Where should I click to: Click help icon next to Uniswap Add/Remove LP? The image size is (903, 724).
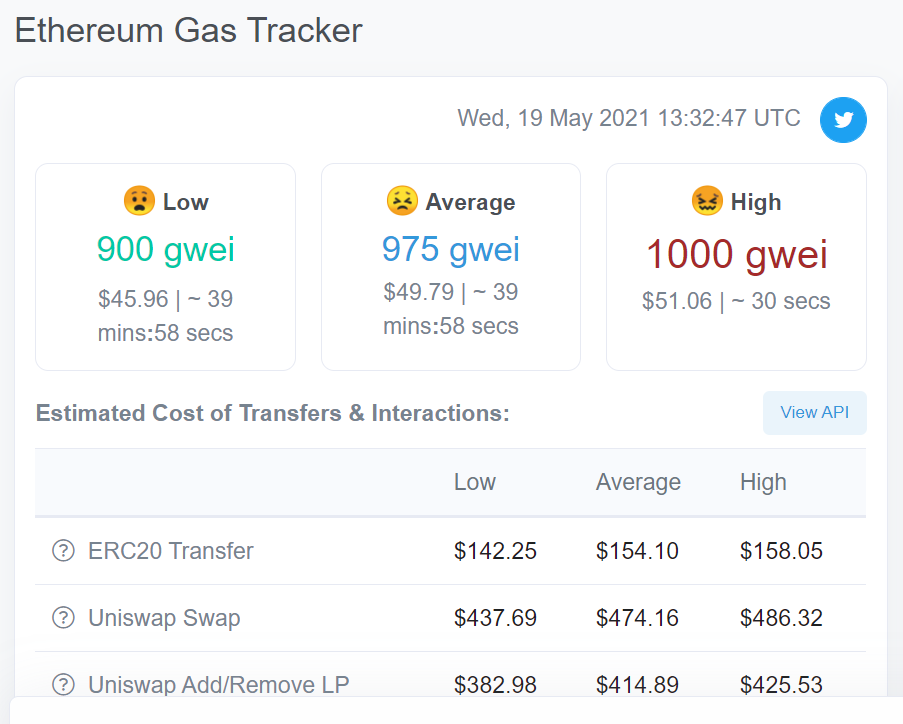pos(63,684)
